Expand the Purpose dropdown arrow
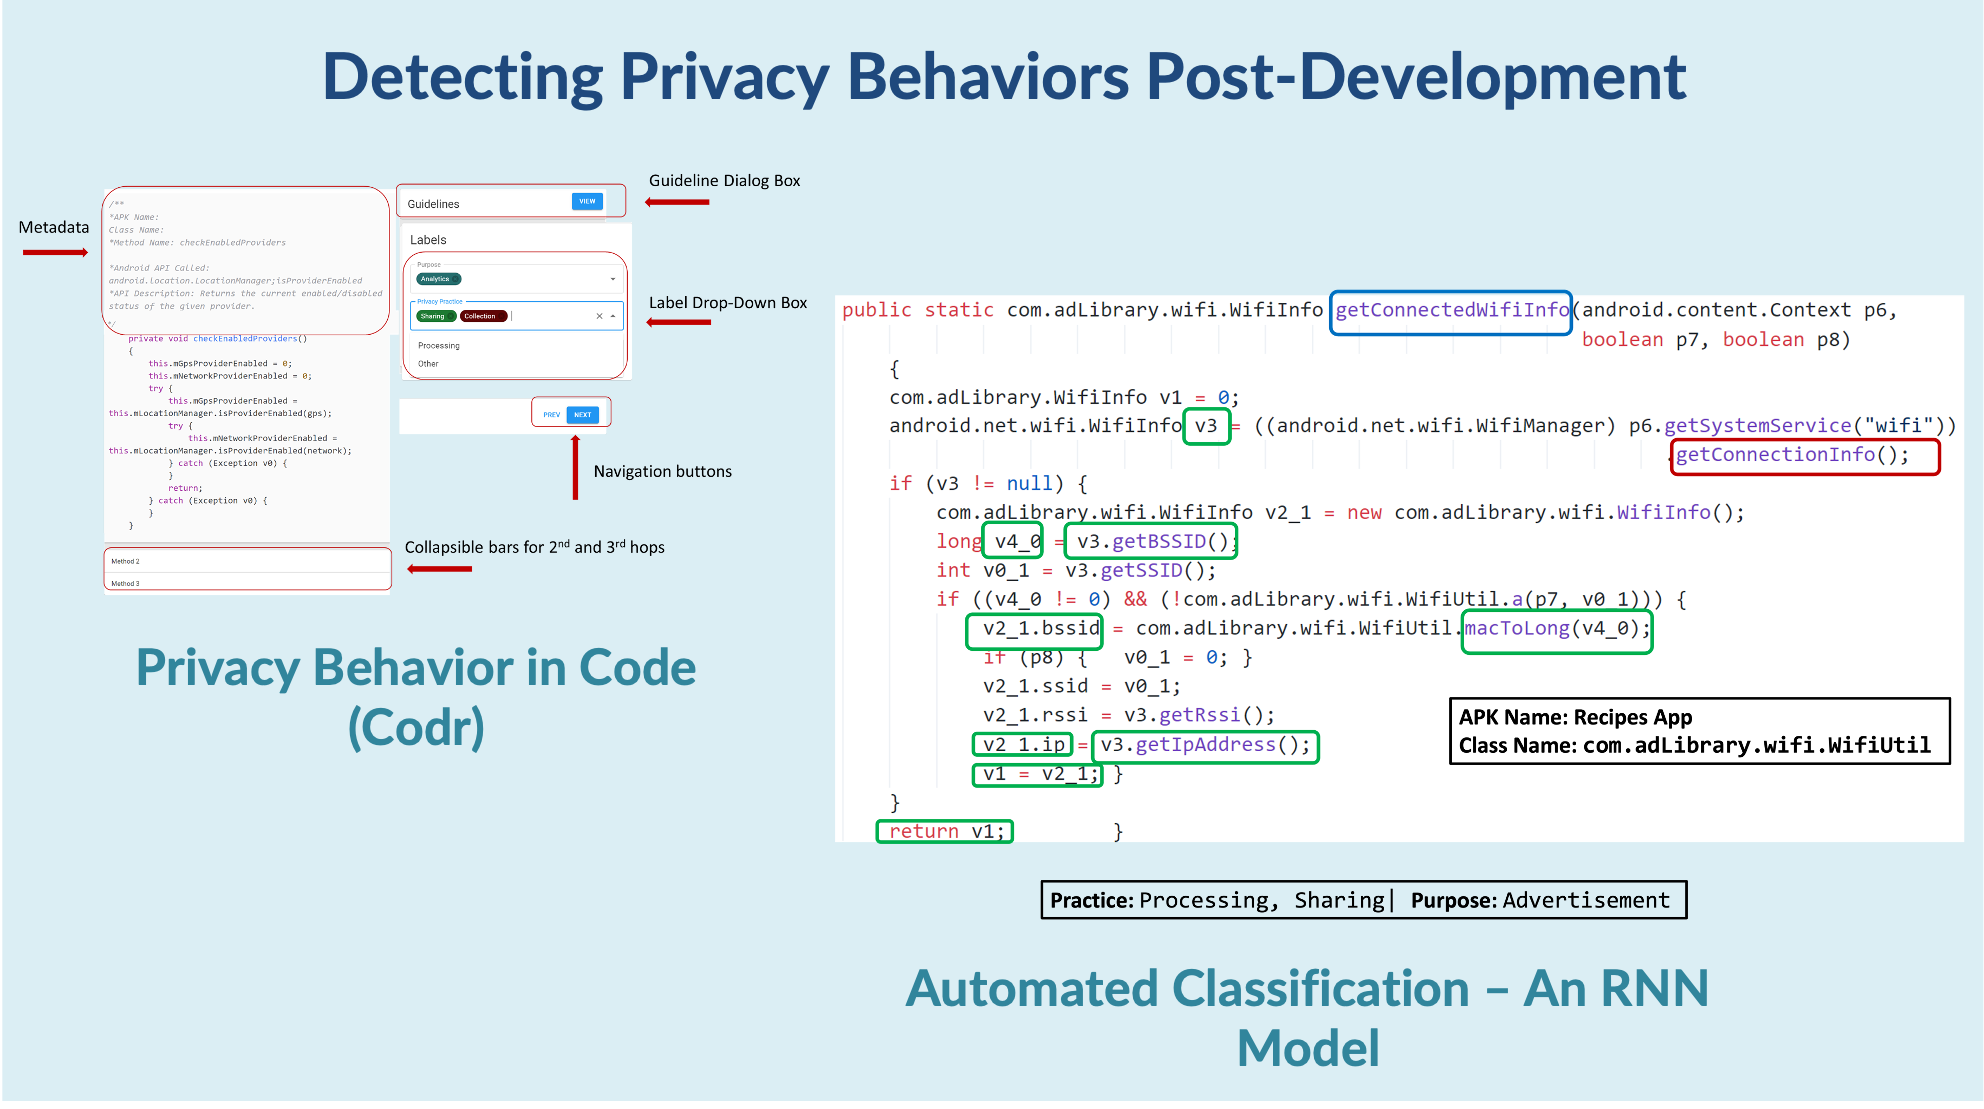 613,279
